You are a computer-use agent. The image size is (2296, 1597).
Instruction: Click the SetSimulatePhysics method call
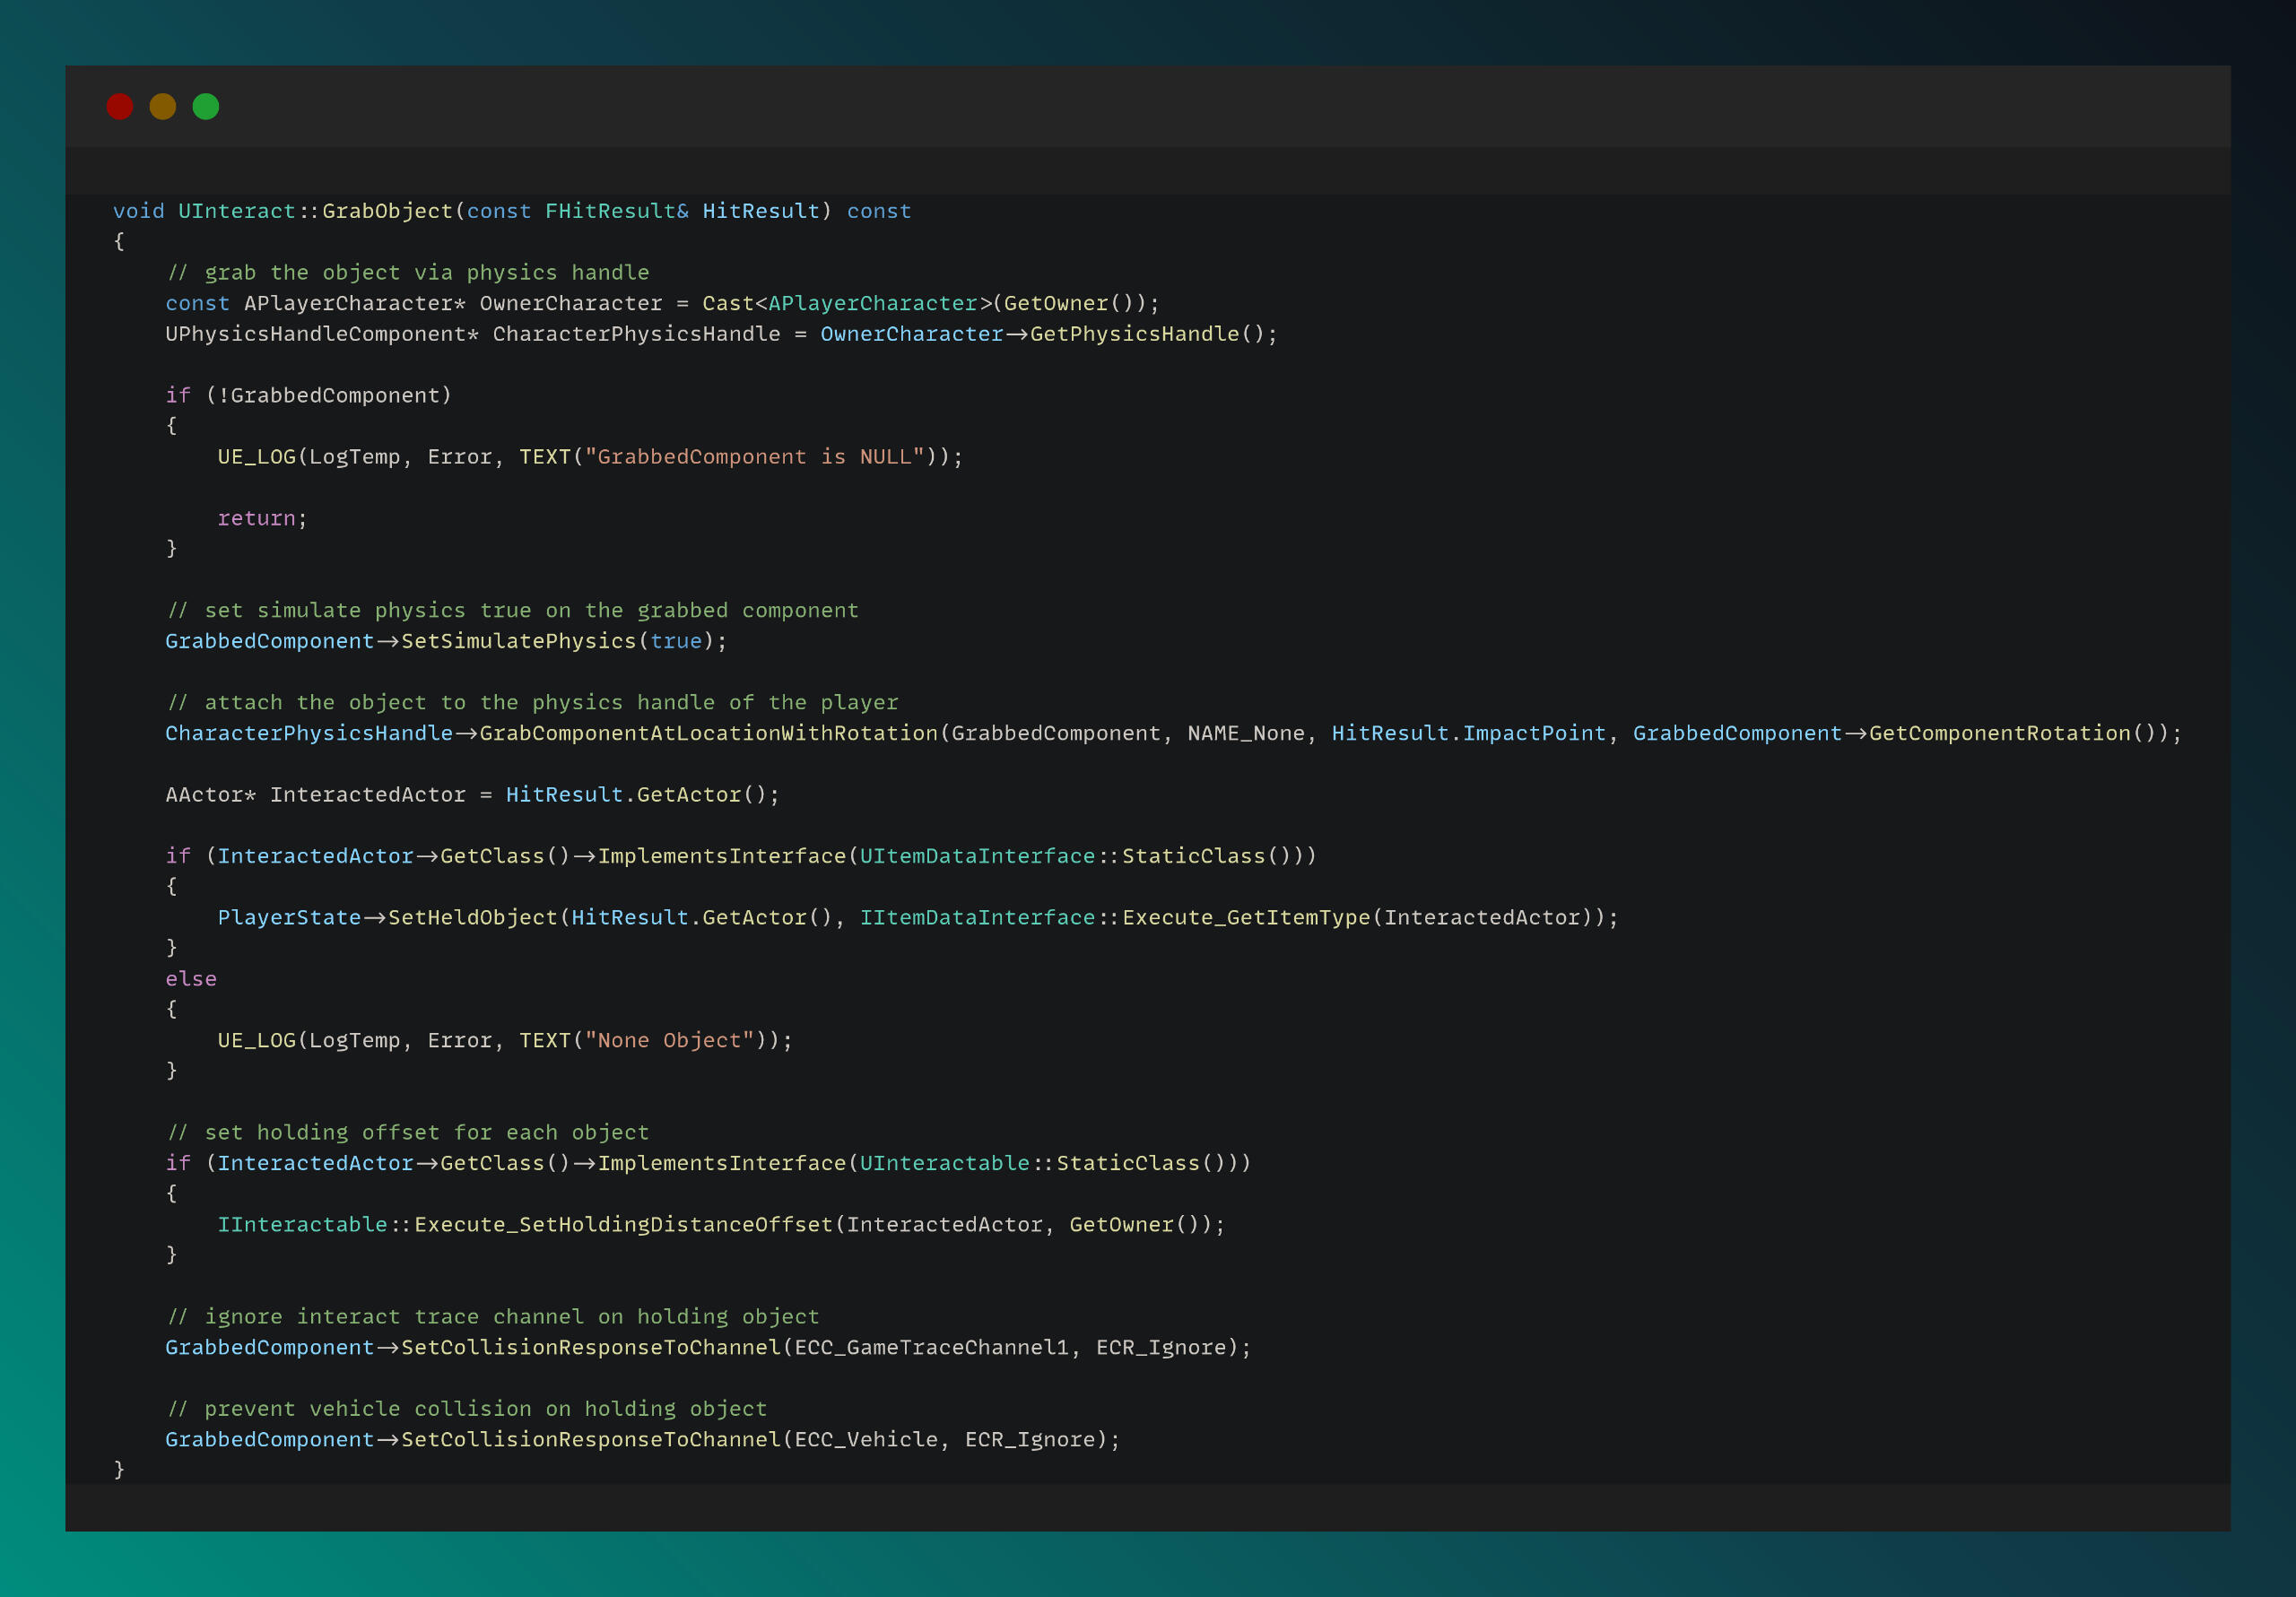(518, 641)
